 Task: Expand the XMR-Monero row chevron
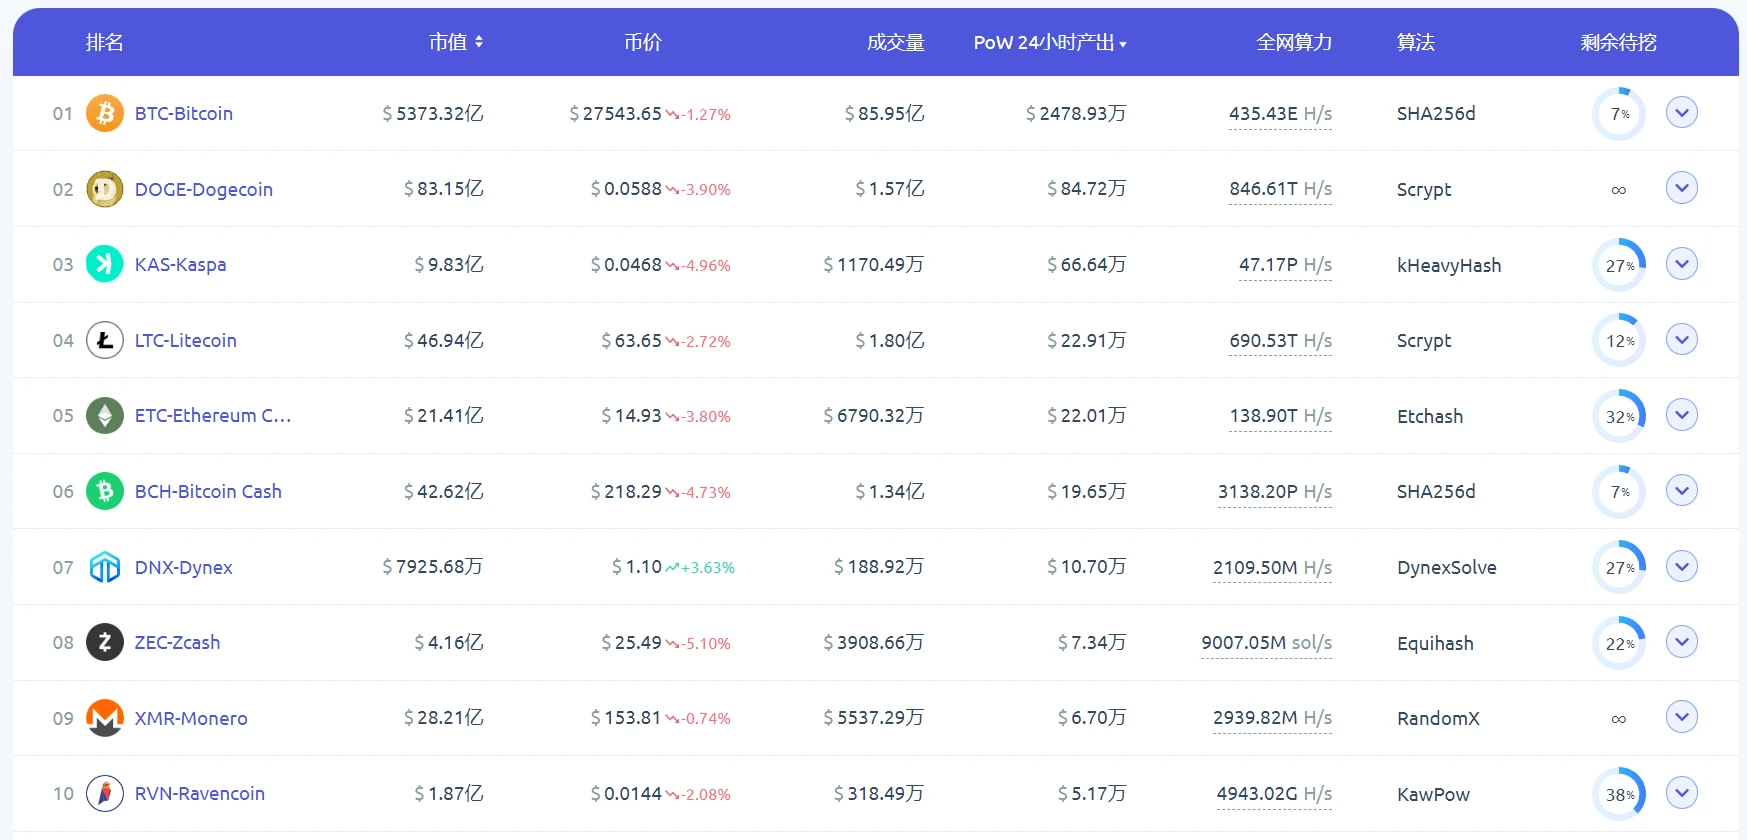(x=1681, y=717)
